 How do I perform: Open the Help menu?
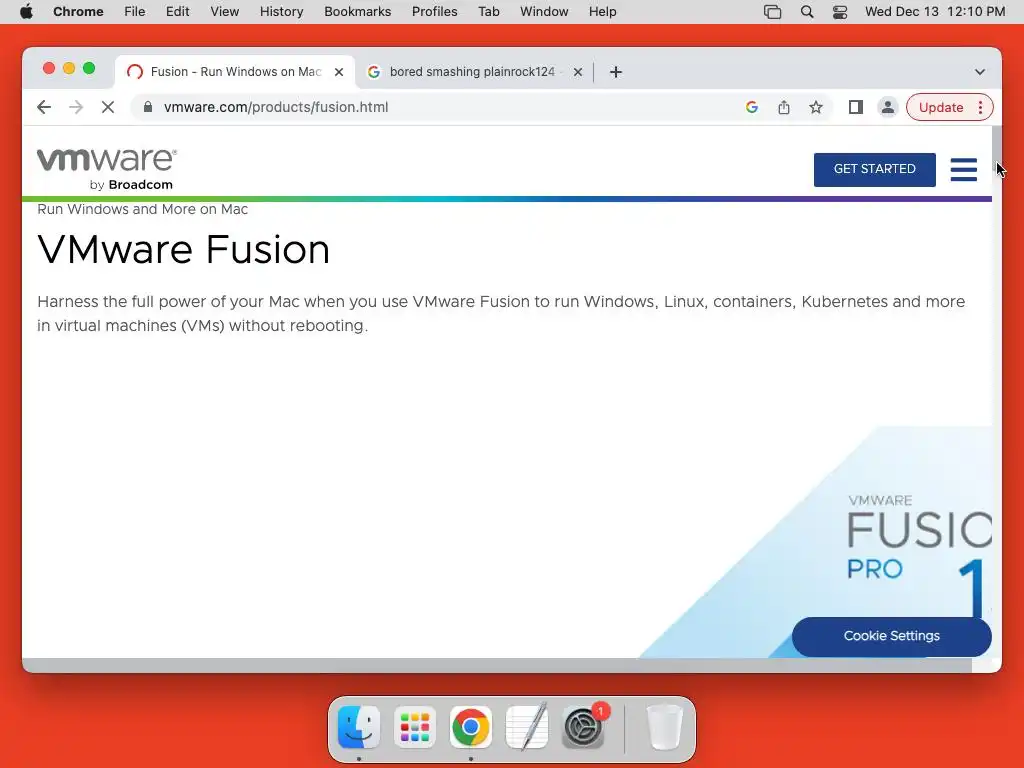pyautogui.click(x=602, y=12)
